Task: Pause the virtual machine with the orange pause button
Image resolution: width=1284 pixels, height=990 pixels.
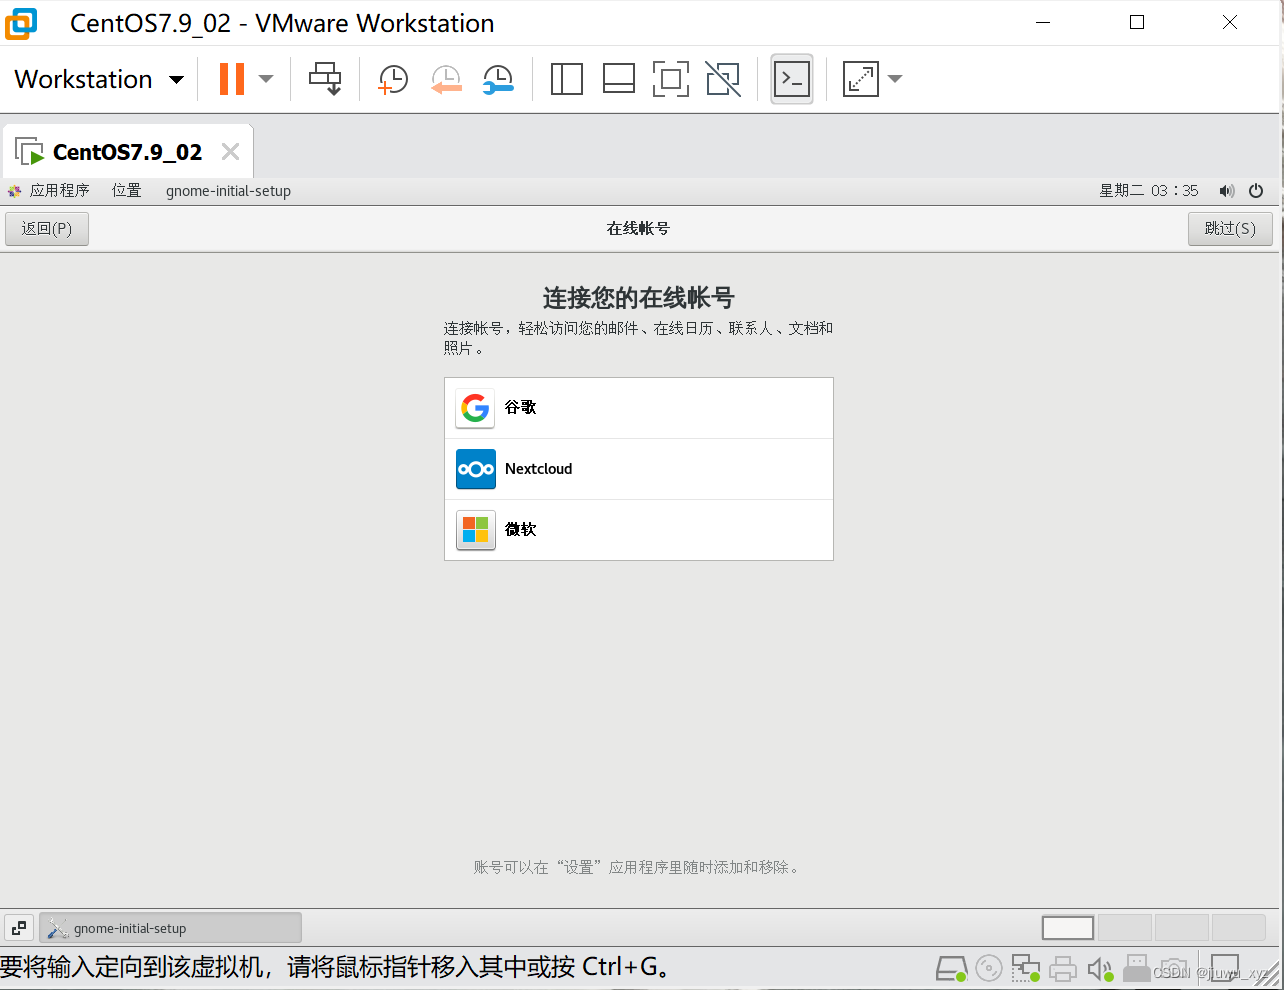Action: [x=232, y=79]
